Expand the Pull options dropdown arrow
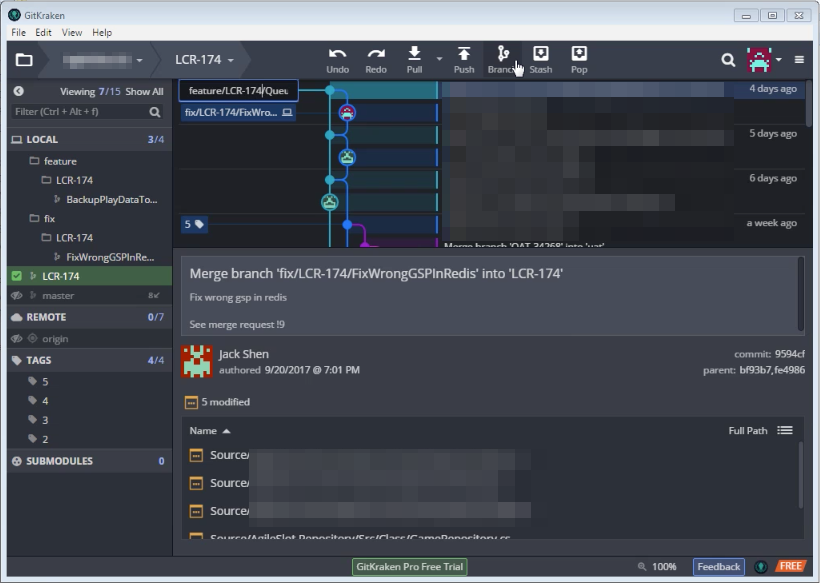This screenshot has width=820, height=583. click(x=439, y=59)
